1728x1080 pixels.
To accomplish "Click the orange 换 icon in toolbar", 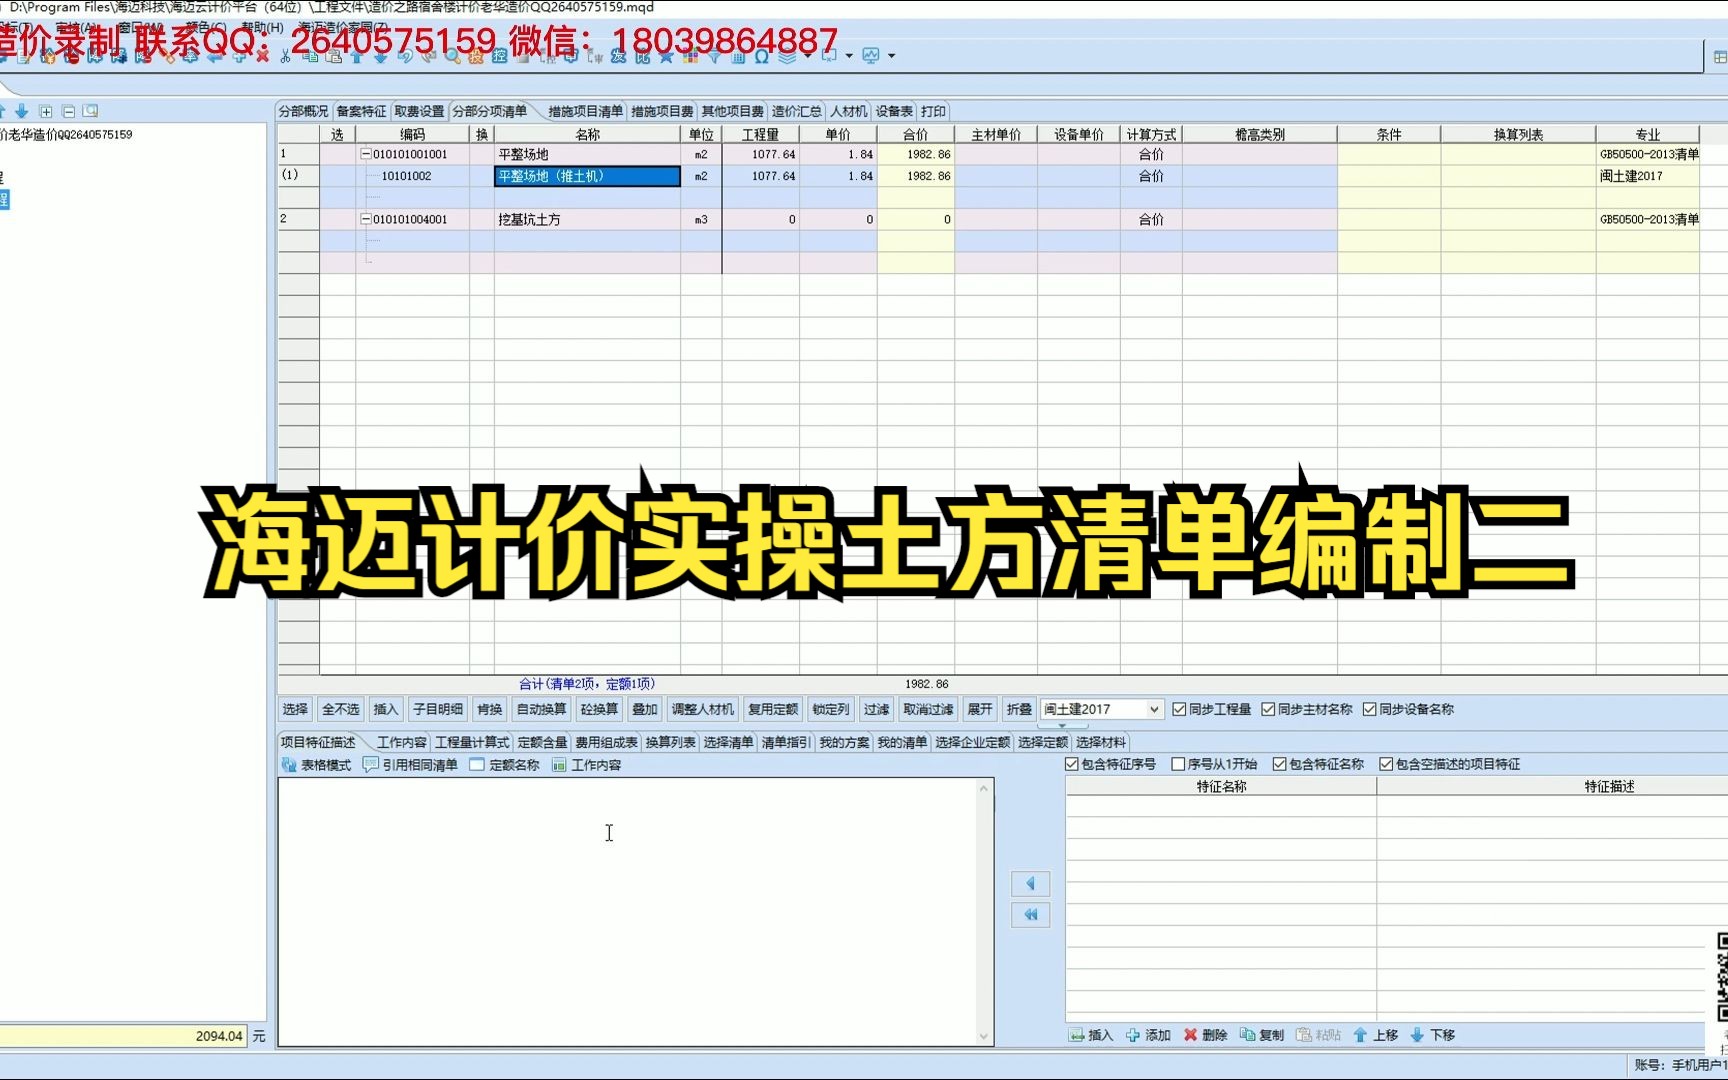I will (476, 56).
